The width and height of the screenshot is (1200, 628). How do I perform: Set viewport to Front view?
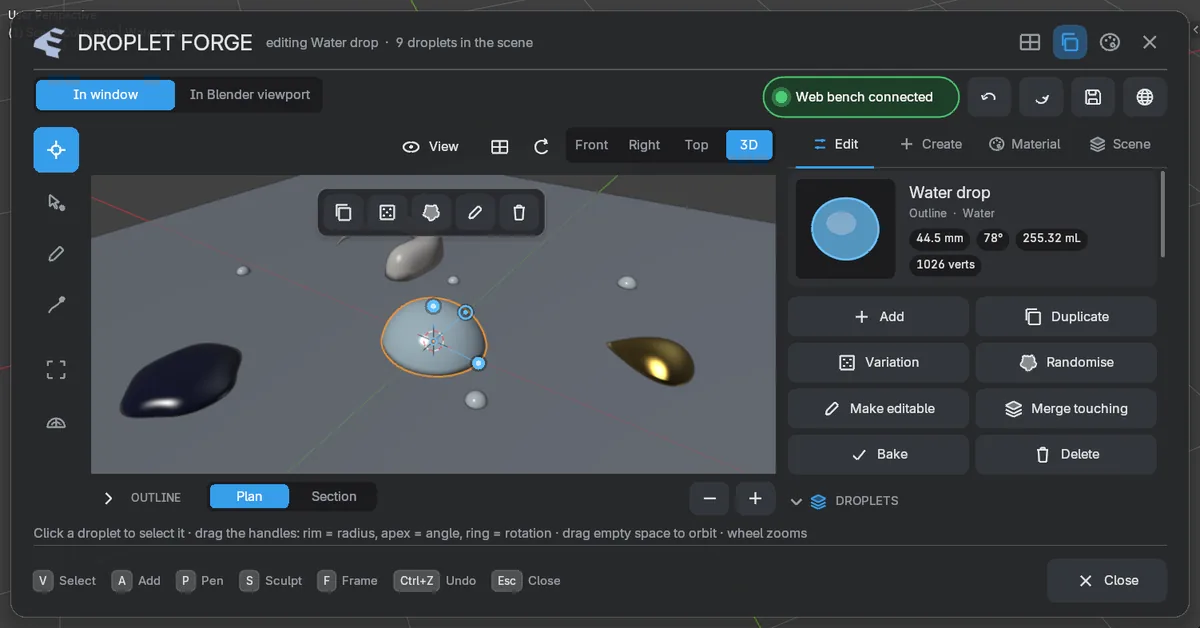click(591, 145)
